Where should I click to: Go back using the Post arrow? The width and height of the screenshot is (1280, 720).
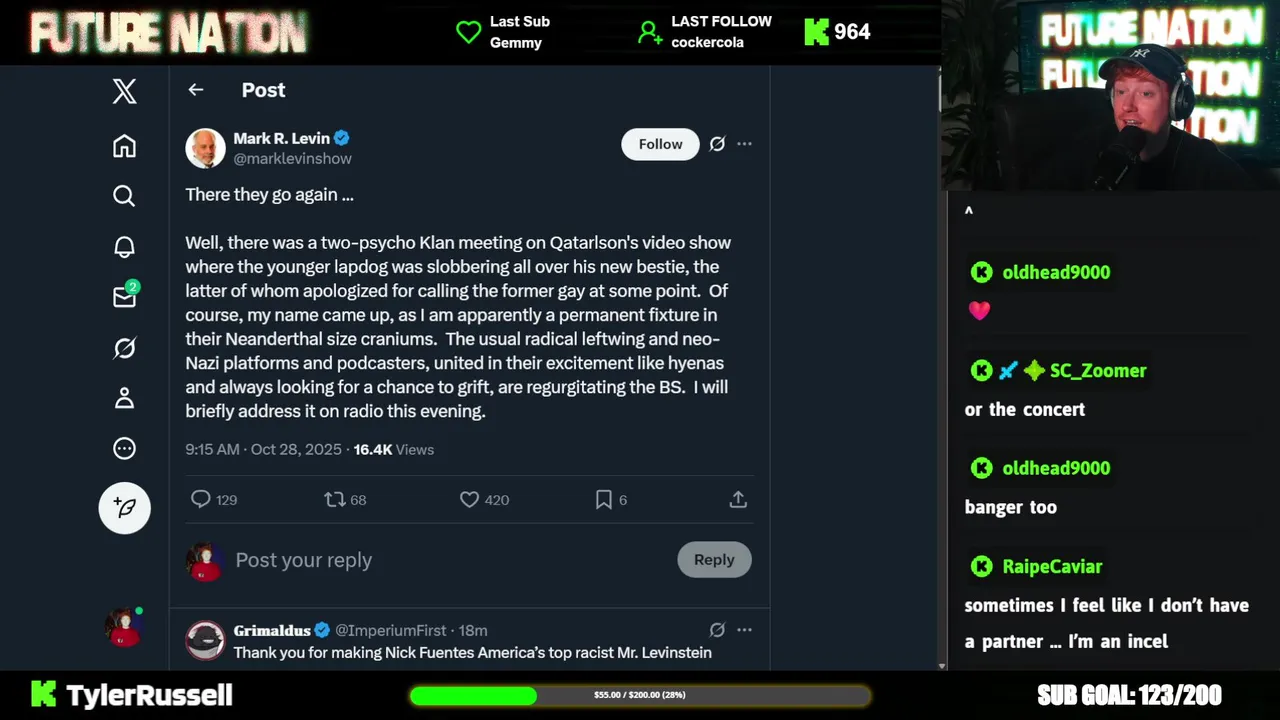196,90
